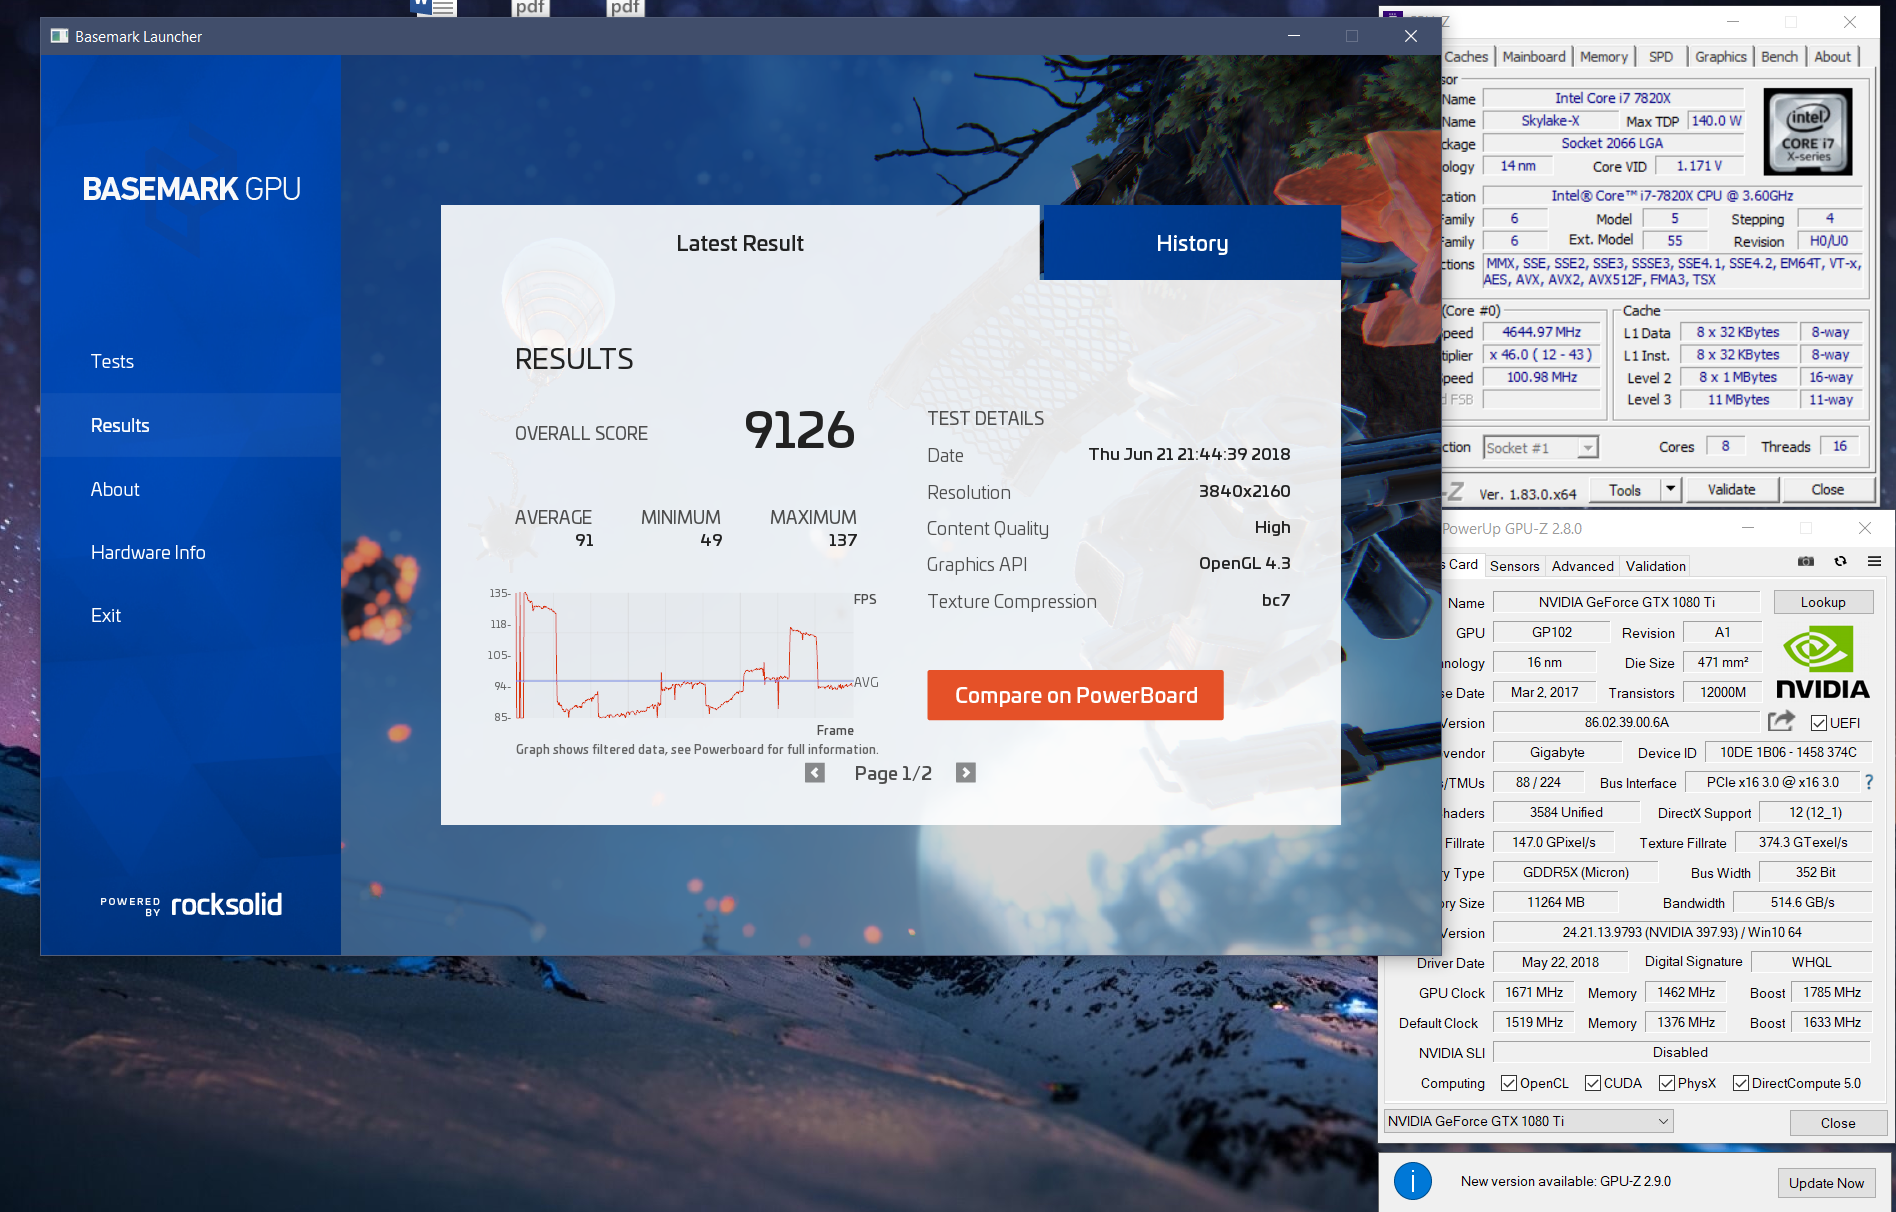Click the Graphics API value OpenGL 4.3

click(x=1244, y=563)
